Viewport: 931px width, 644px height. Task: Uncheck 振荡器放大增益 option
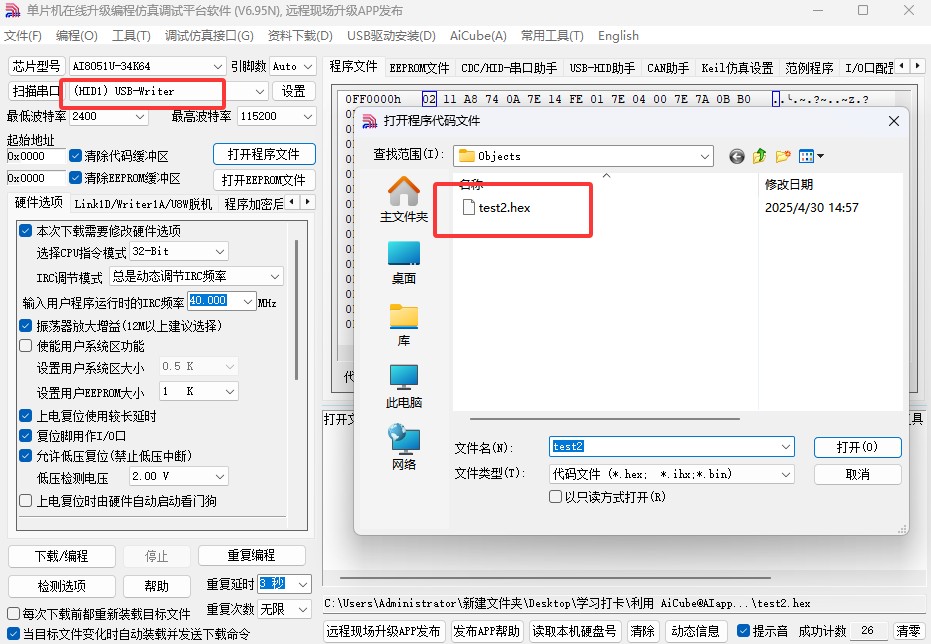point(26,326)
